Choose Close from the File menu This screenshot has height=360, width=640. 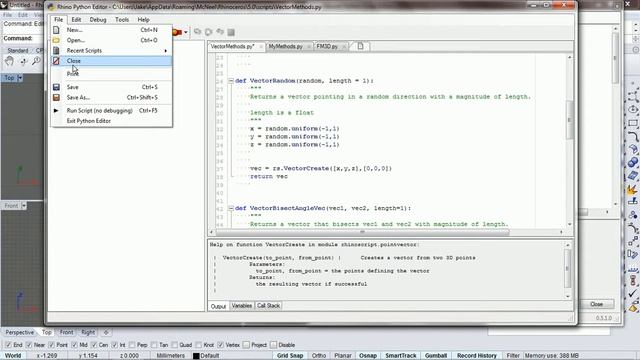(111, 61)
